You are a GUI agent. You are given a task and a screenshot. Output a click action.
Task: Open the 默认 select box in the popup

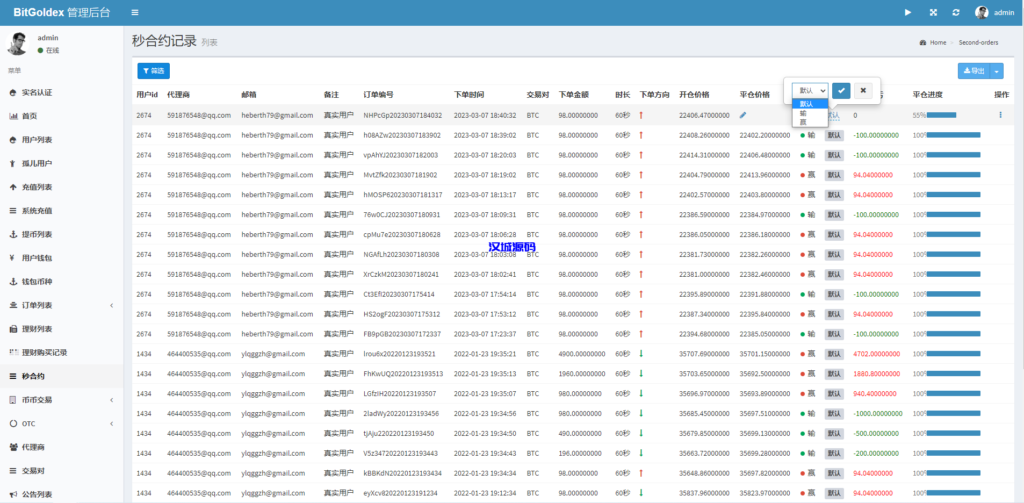click(x=810, y=90)
